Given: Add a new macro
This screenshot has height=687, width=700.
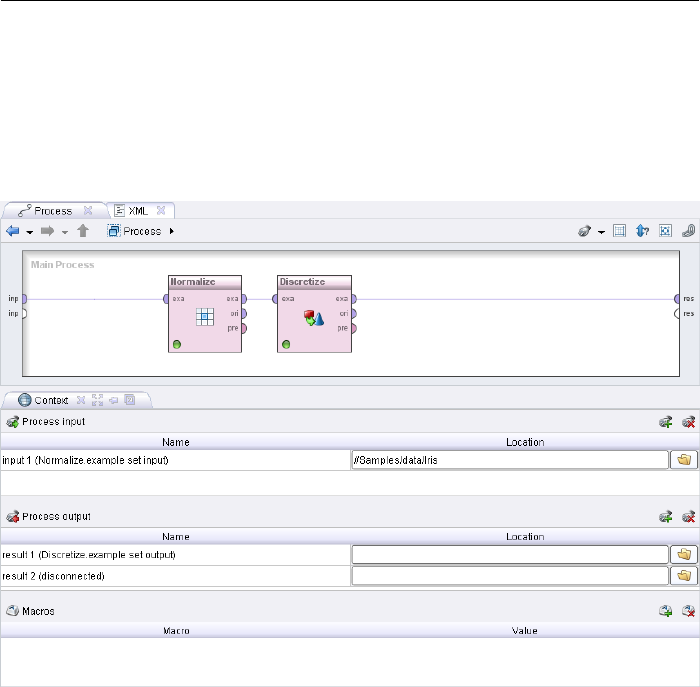Looking at the screenshot, I should point(666,611).
